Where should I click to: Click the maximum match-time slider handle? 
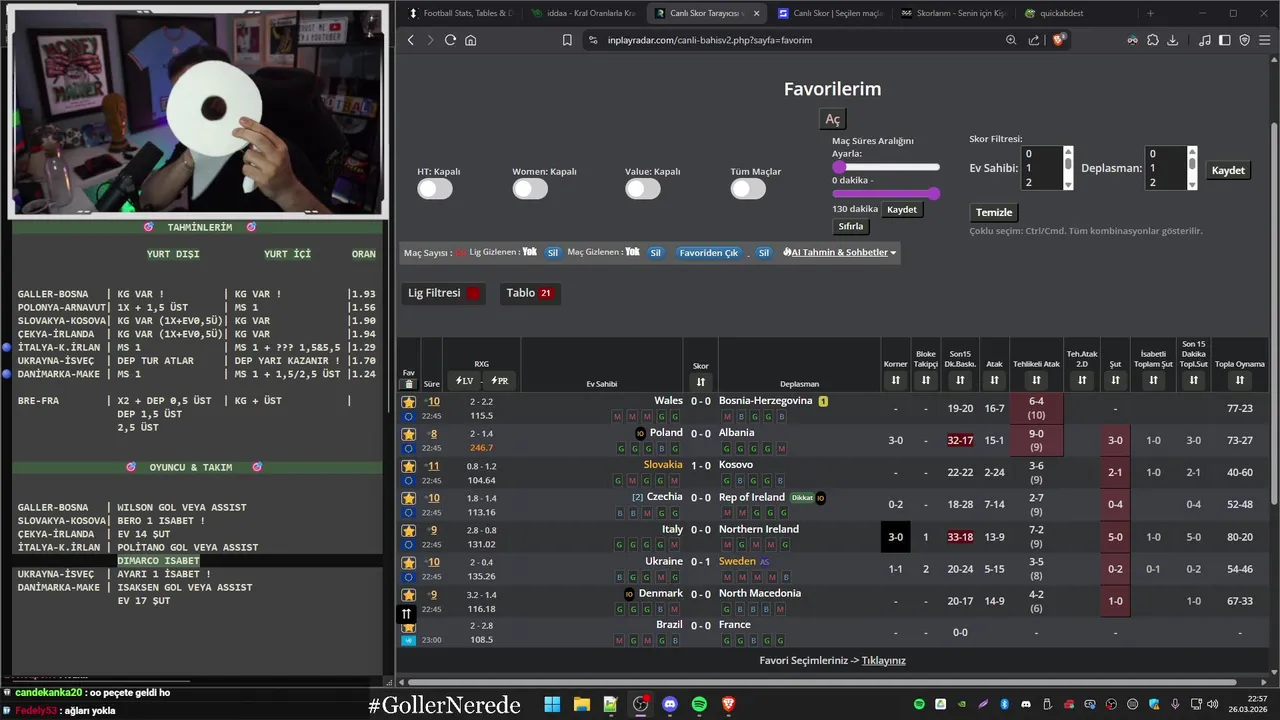(x=934, y=193)
